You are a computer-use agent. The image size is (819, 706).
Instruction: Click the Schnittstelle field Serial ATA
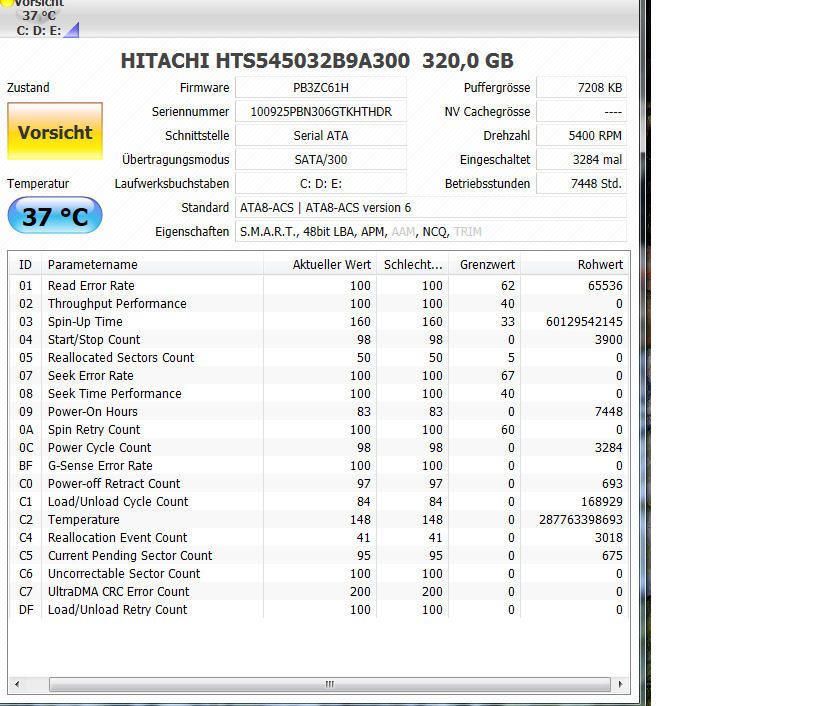pos(321,136)
